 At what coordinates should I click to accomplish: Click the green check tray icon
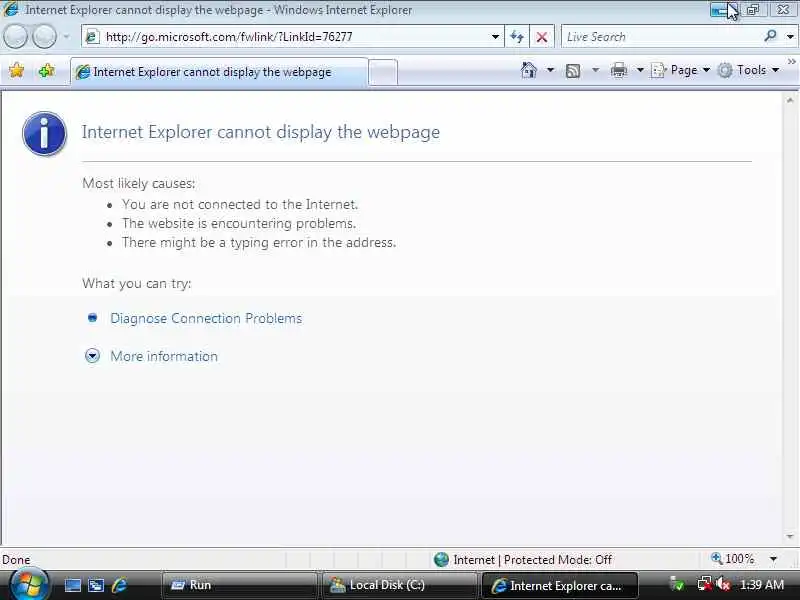pyautogui.click(x=677, y=584)
